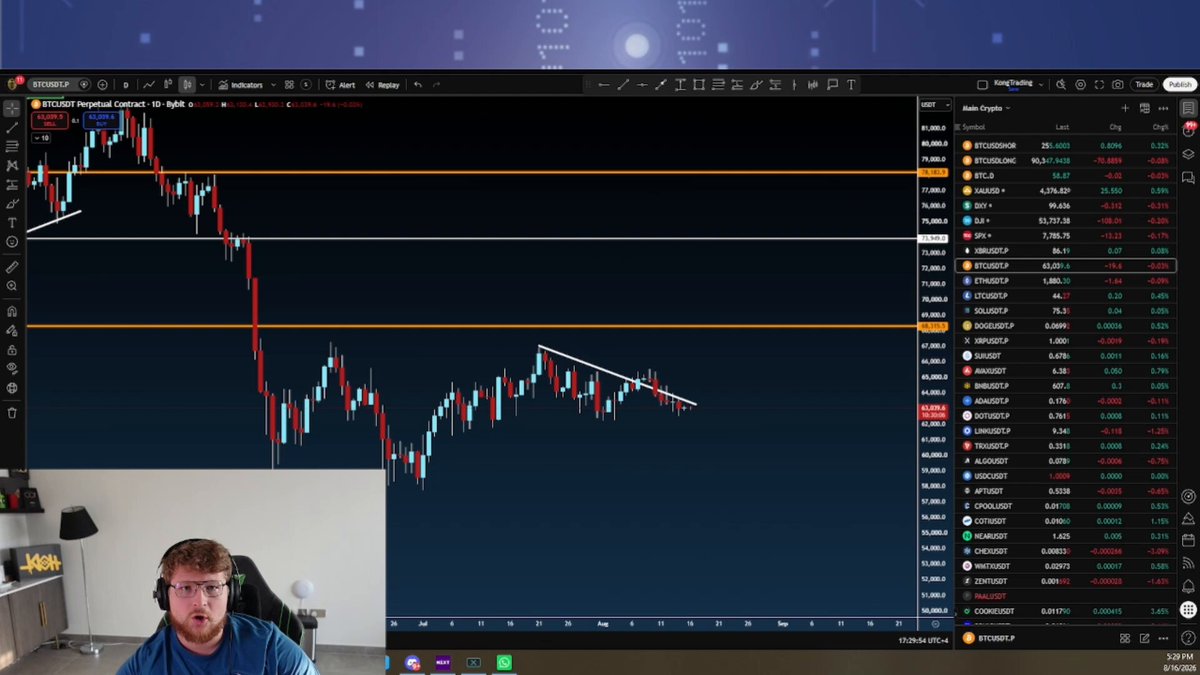Take a chart snapshot with camera icon
Screen dimensions: 1200x675
[x=1117, y=85]
